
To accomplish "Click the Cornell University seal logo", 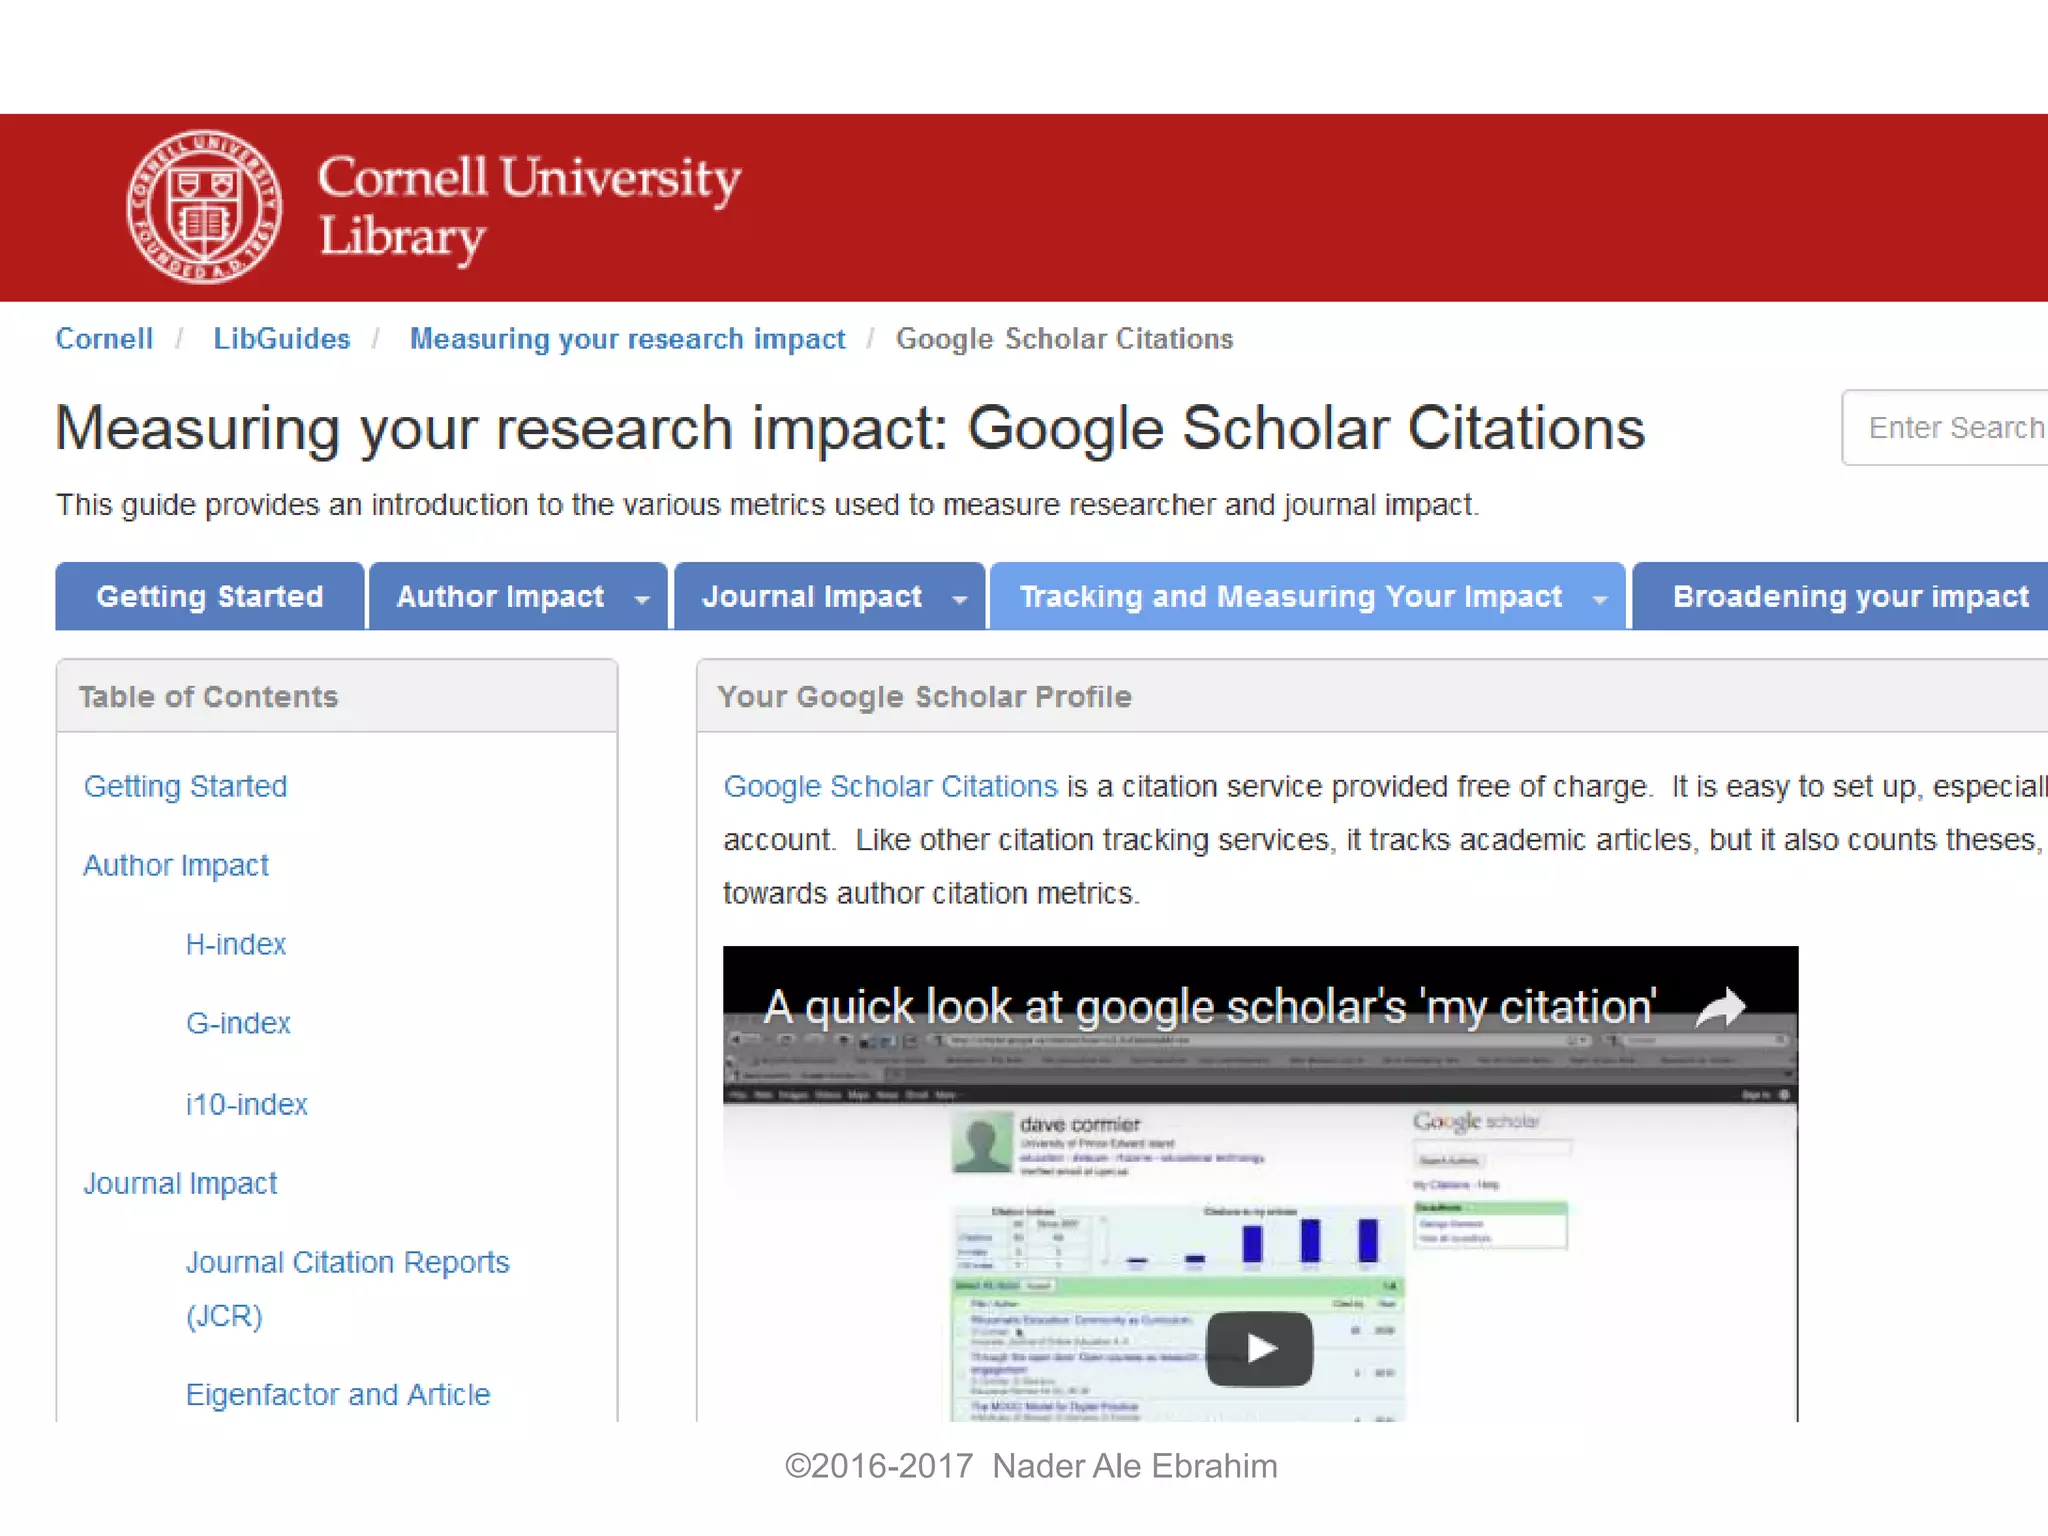I will tap(204, 207).
